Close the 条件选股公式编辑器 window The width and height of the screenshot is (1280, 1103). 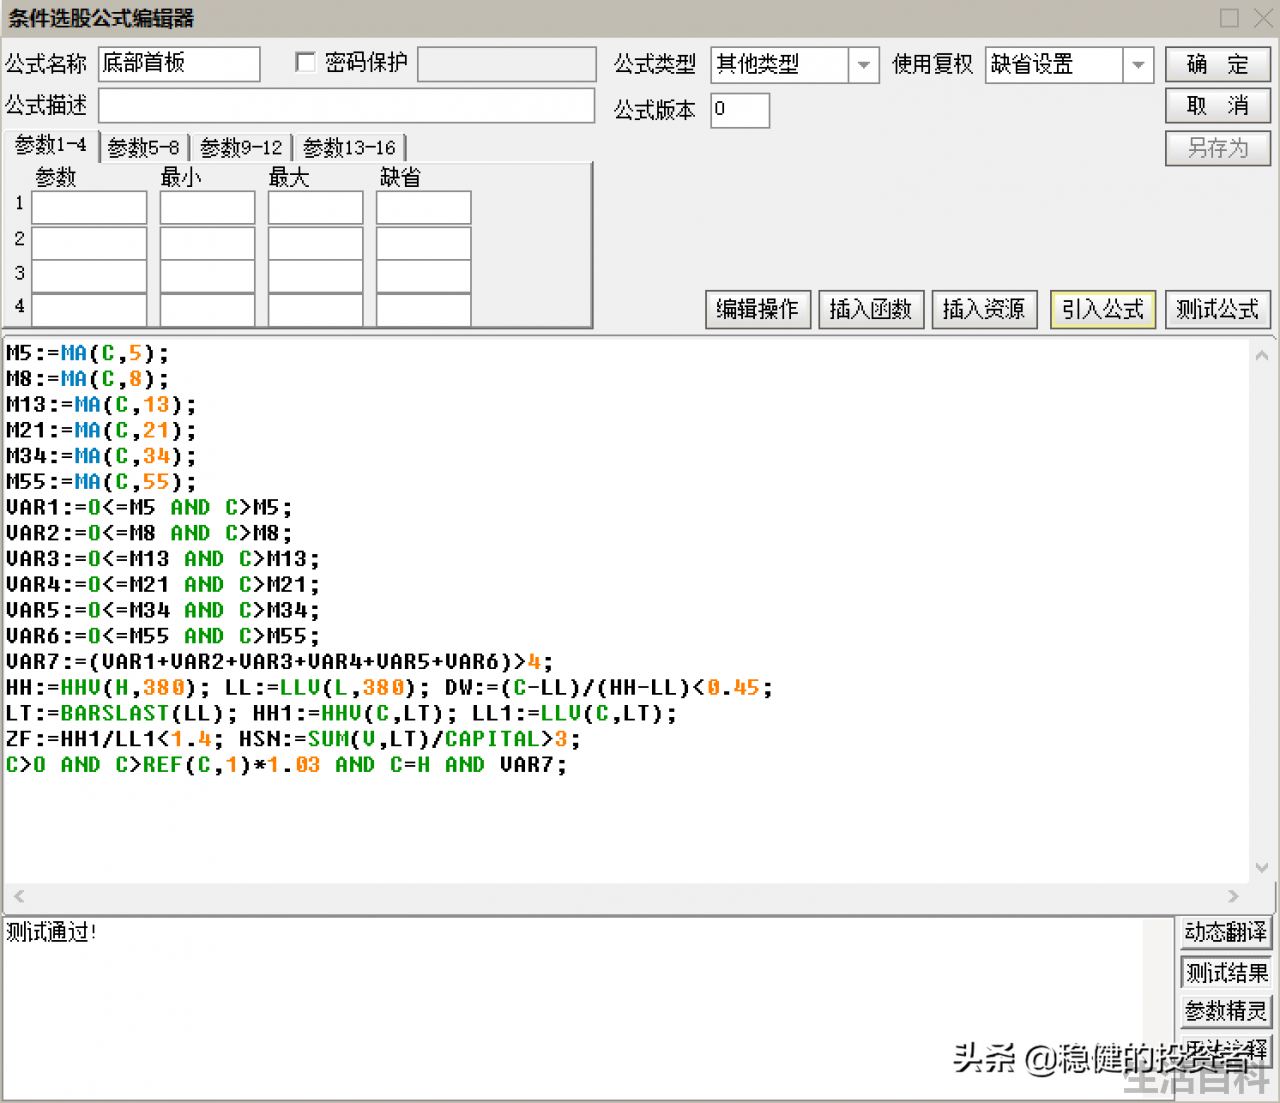click(x=1262, y=18)
